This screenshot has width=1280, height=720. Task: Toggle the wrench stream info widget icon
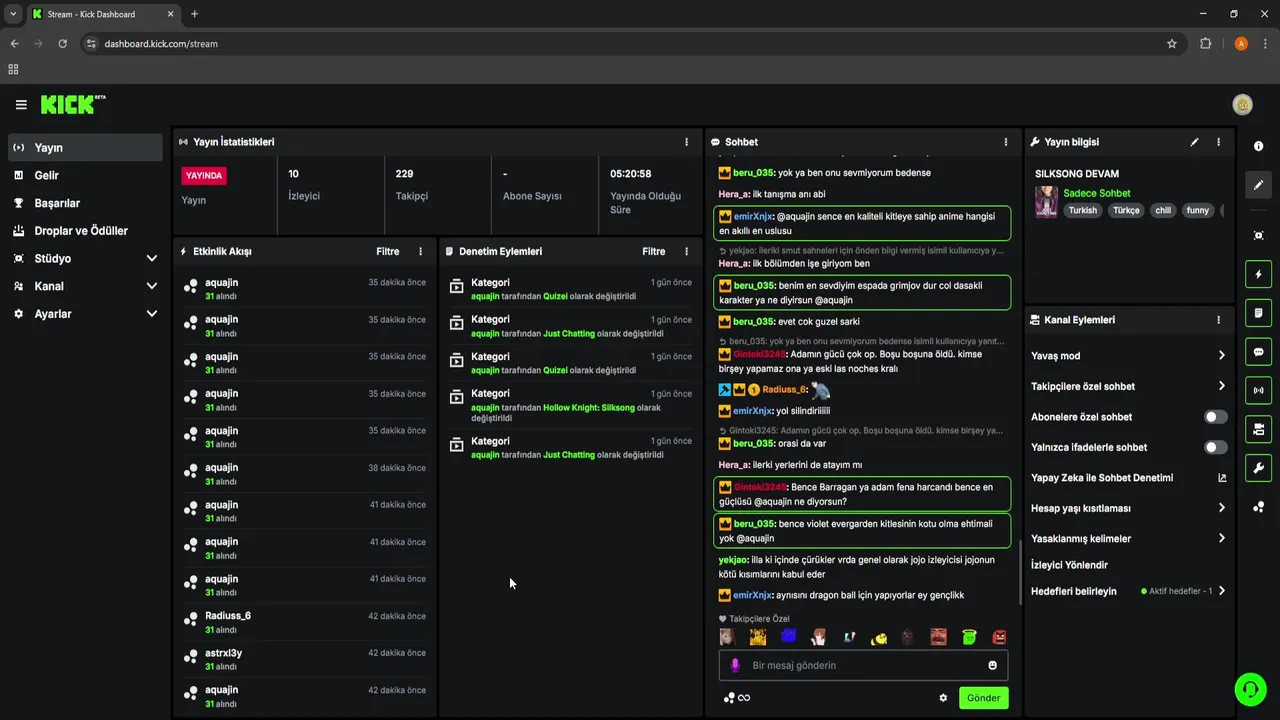click(x=1258, y=468)
